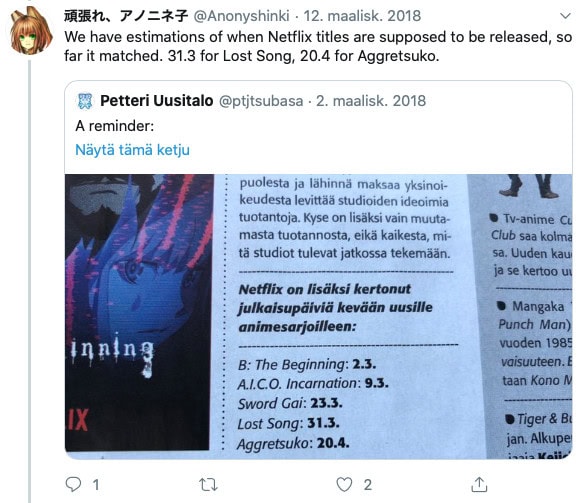This screenshot has width=584, height=503.
Task: Click the tweet text about Netflix estimations
Action: (318, 46)
